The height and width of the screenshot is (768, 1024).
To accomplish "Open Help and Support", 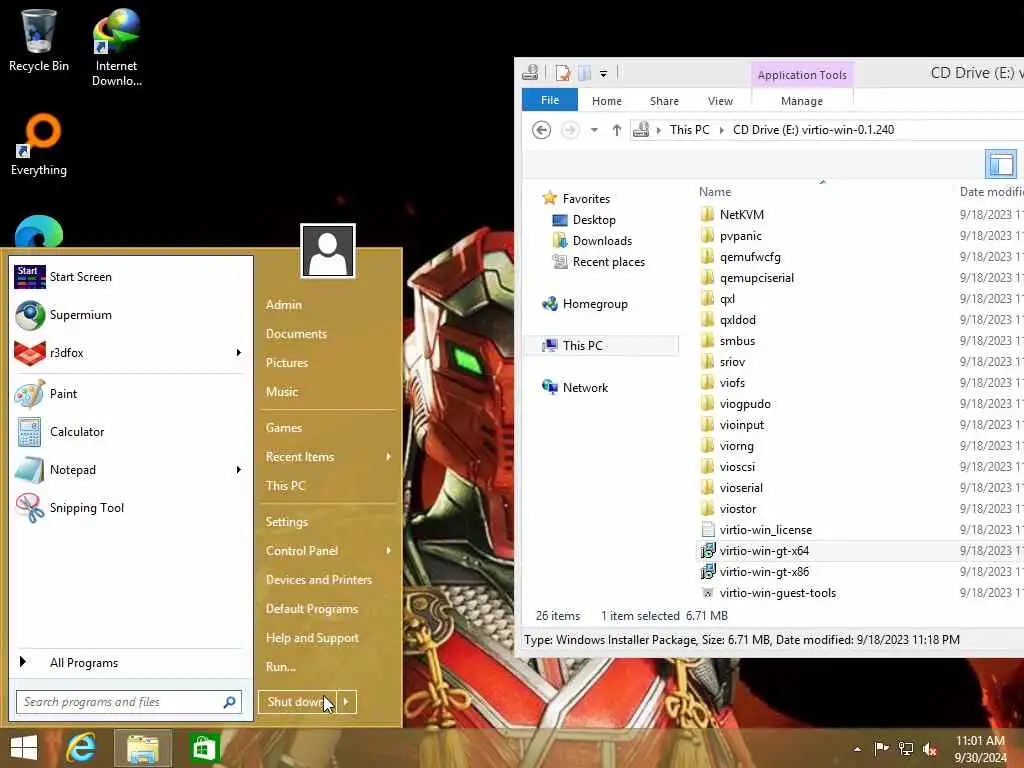I will (x=312, y=638).
